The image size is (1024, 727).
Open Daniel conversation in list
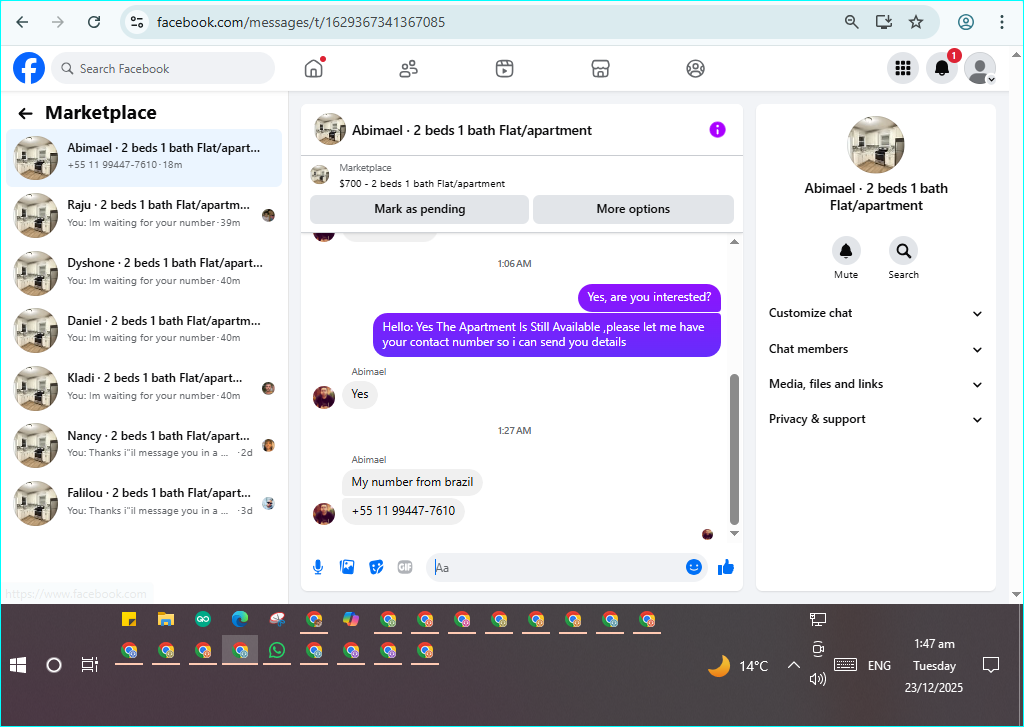click(144, 330)
